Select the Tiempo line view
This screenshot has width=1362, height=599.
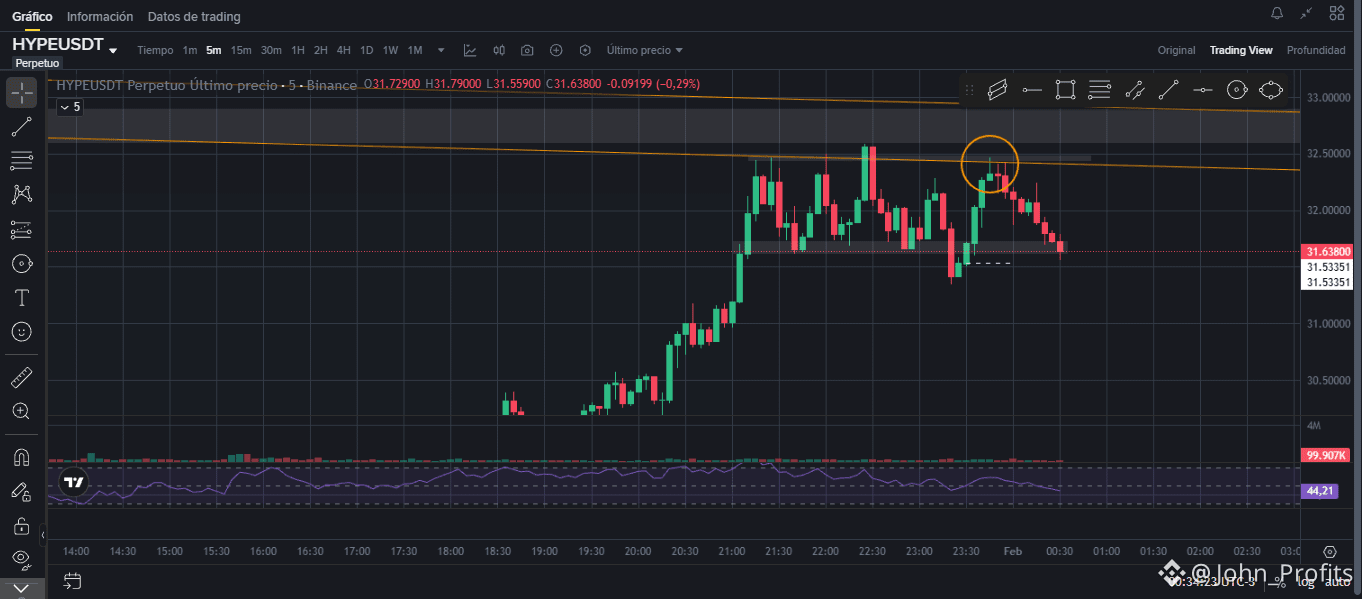[155, 50]
